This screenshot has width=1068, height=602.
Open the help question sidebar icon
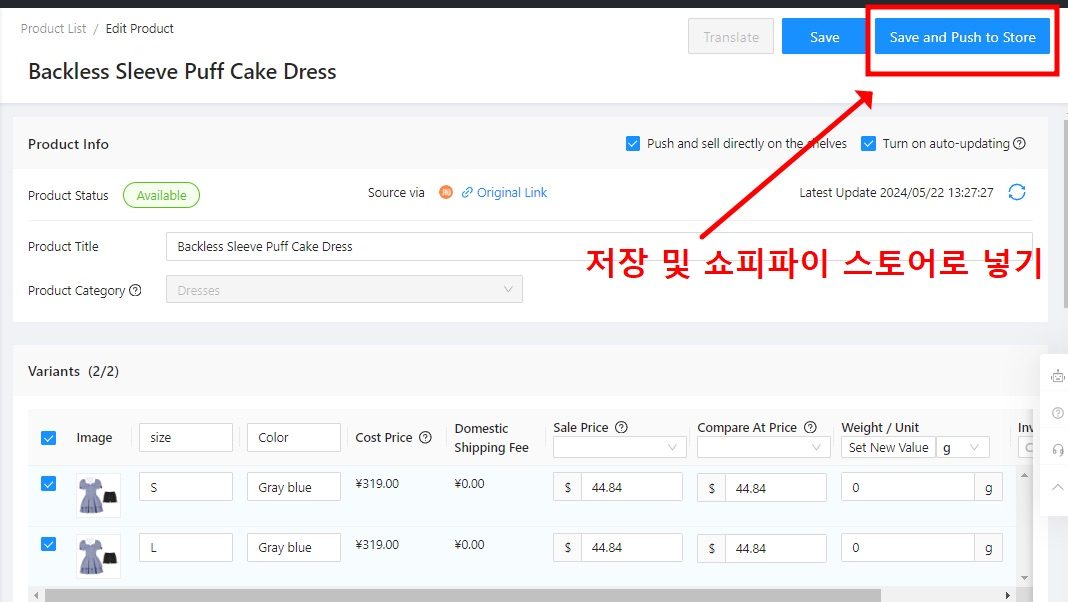[1058, 413]
